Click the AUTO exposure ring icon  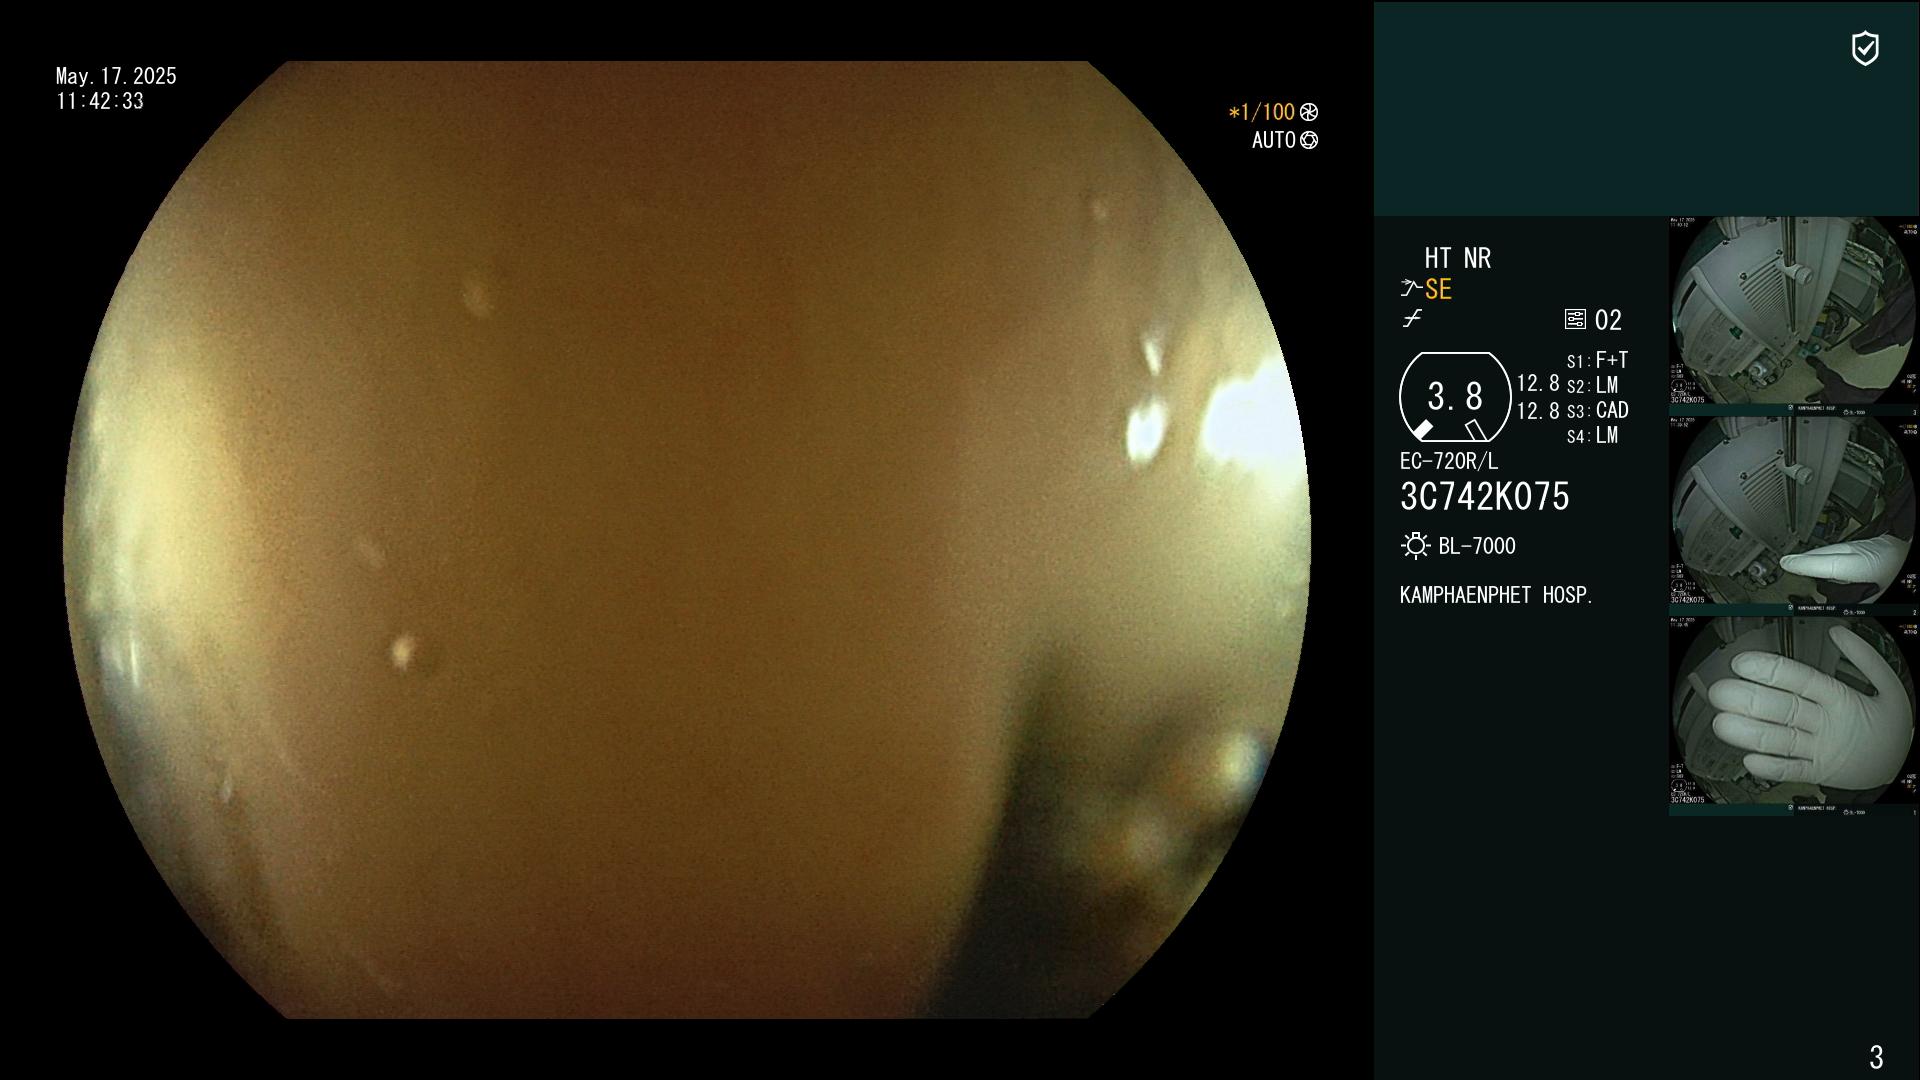(x=1309, y=140)
